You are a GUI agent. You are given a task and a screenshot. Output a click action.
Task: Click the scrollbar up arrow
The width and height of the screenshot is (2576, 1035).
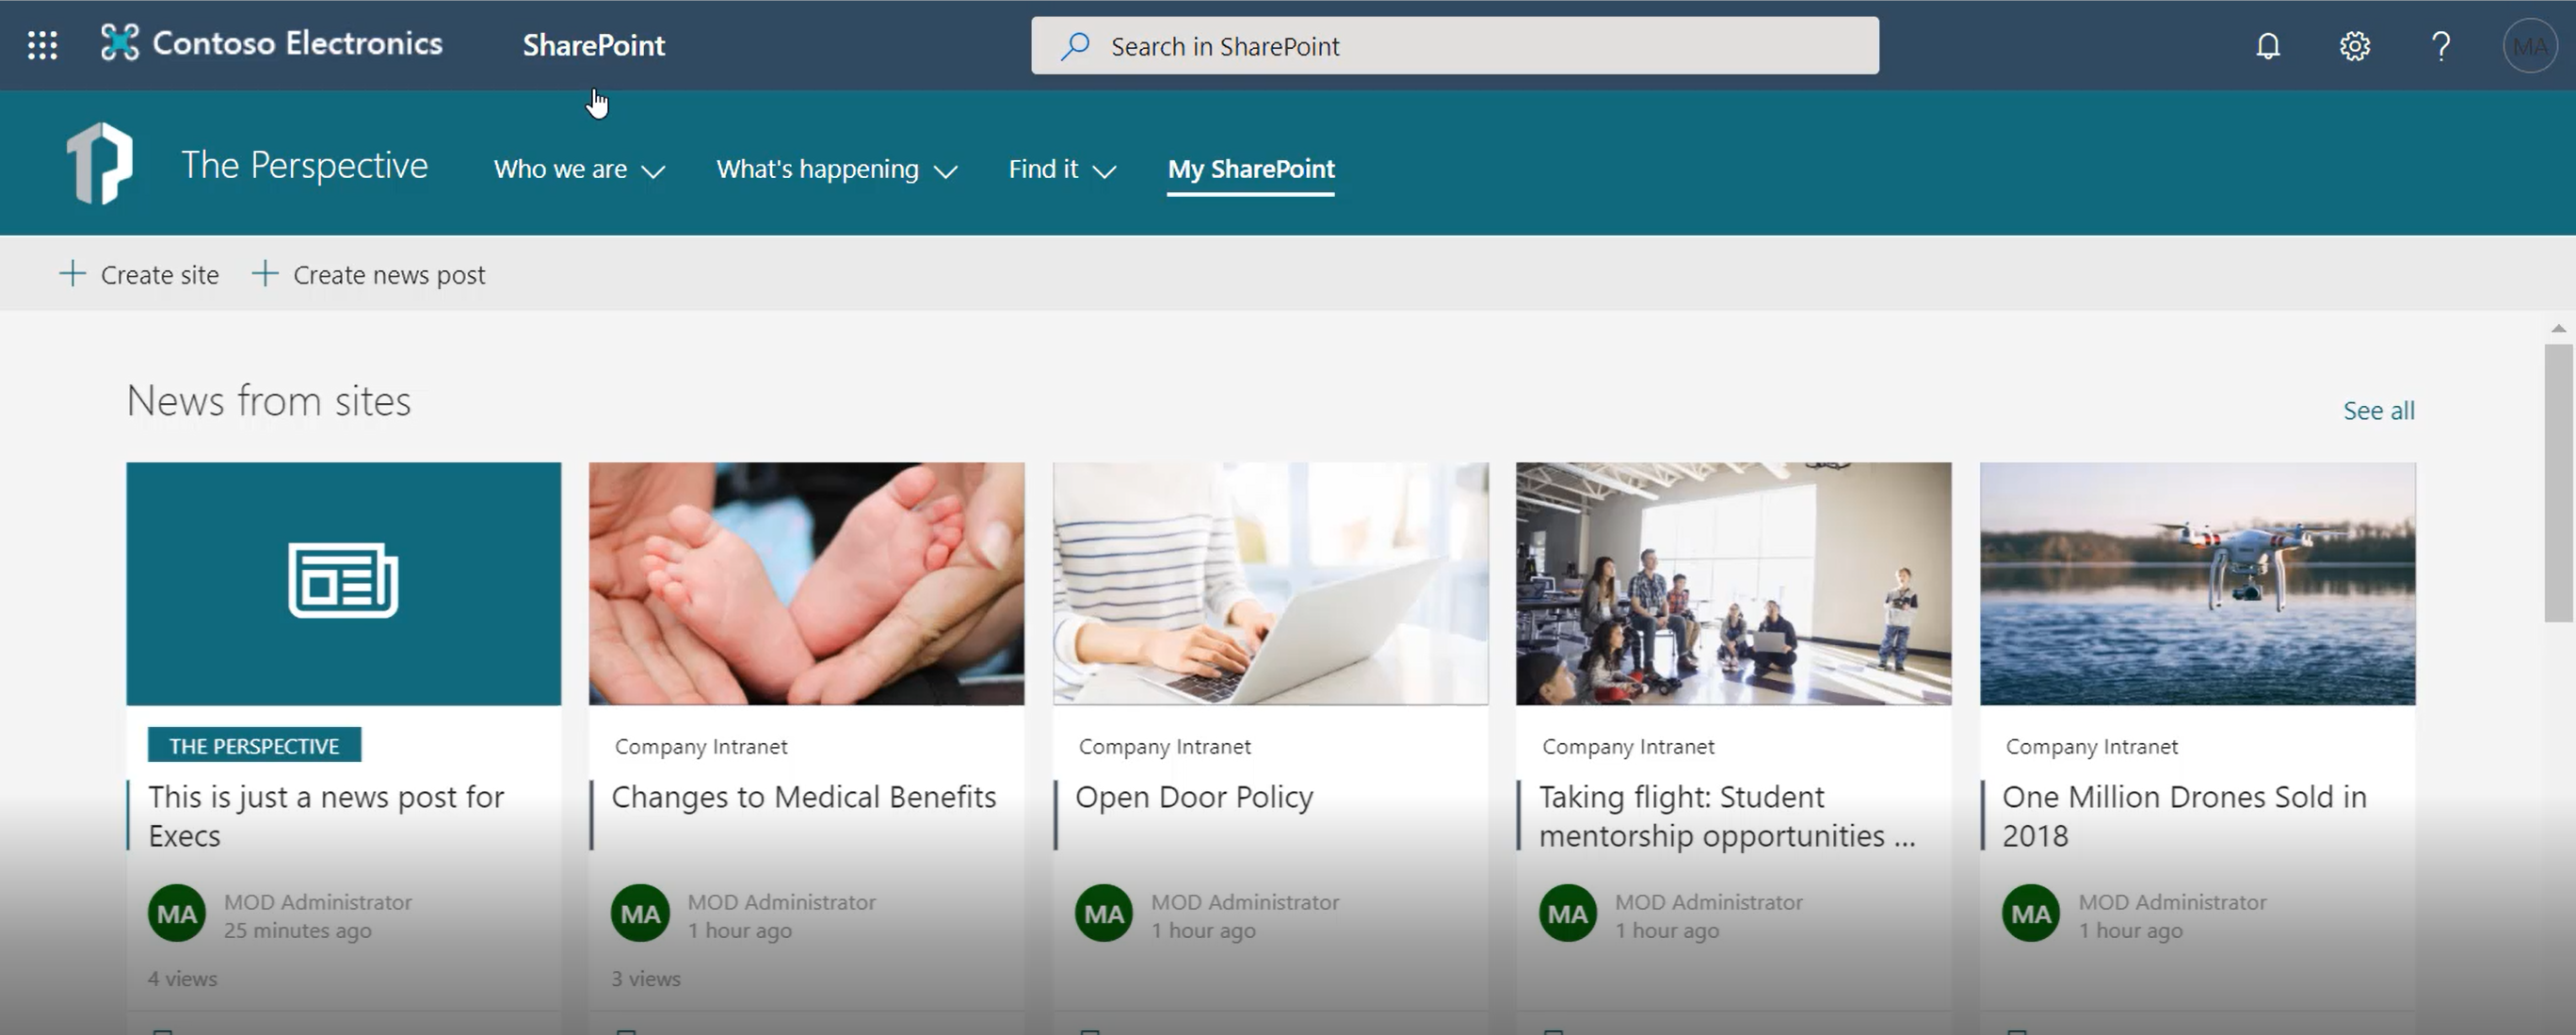point(2558,328)
